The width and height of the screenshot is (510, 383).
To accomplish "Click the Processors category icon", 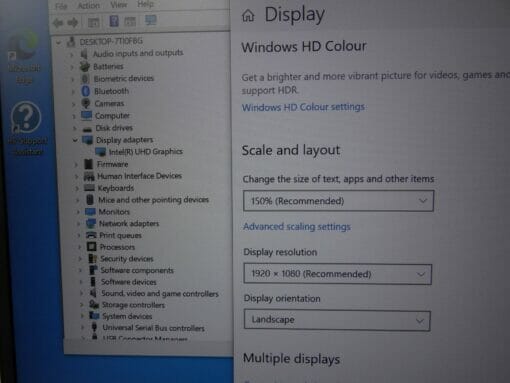I will pyautogui.click(x=91, y=247).
